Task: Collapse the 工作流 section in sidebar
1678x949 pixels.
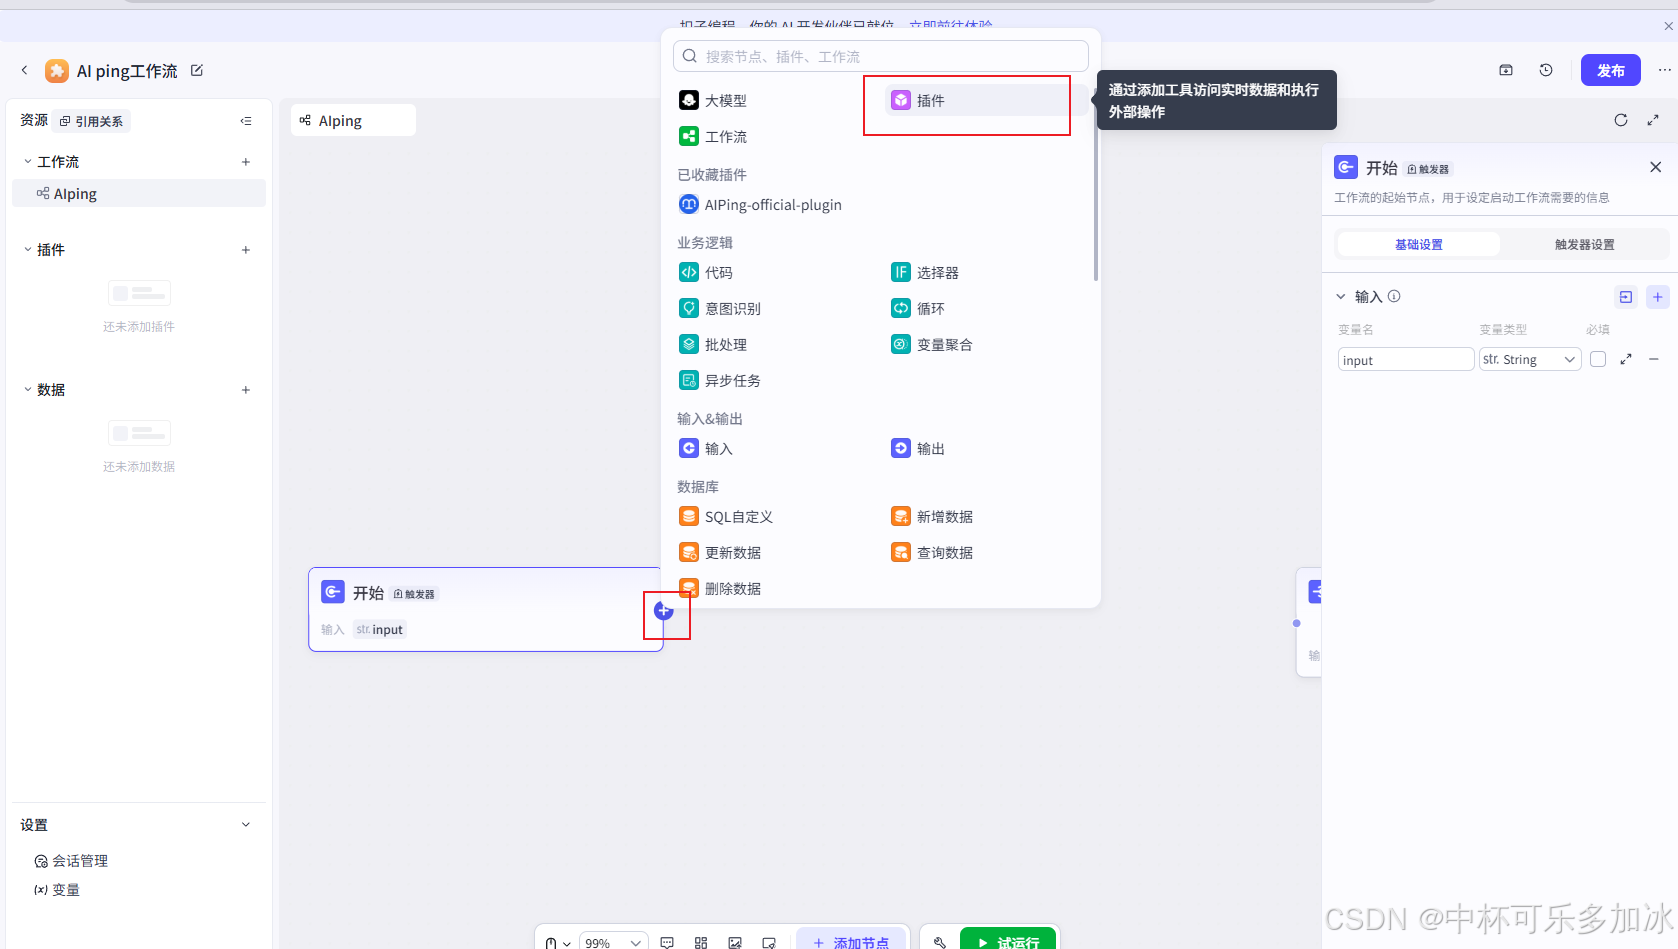Action: (x=28, y=161)
